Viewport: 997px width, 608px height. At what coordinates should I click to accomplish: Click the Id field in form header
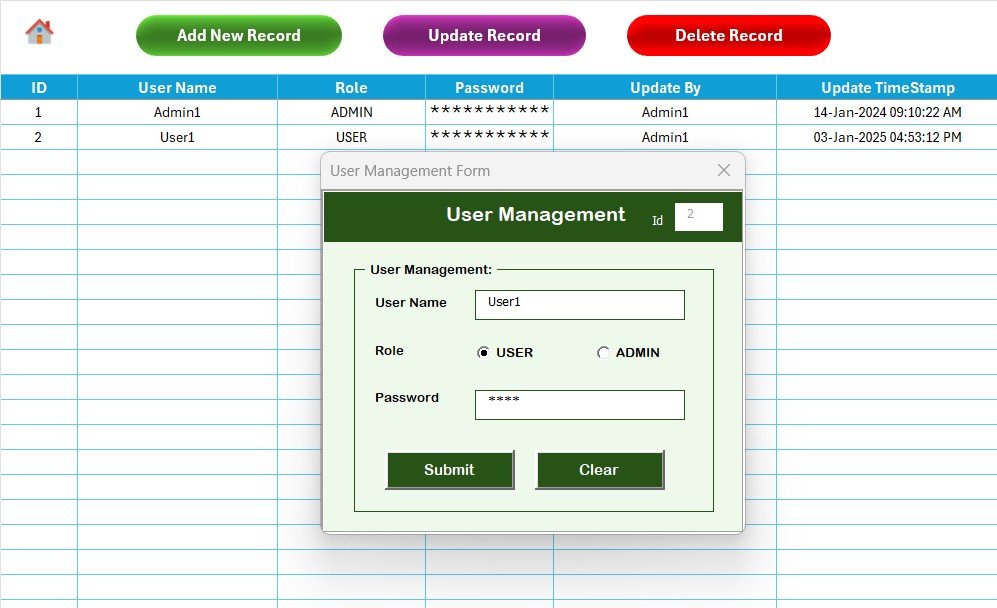tap(699, 217)
